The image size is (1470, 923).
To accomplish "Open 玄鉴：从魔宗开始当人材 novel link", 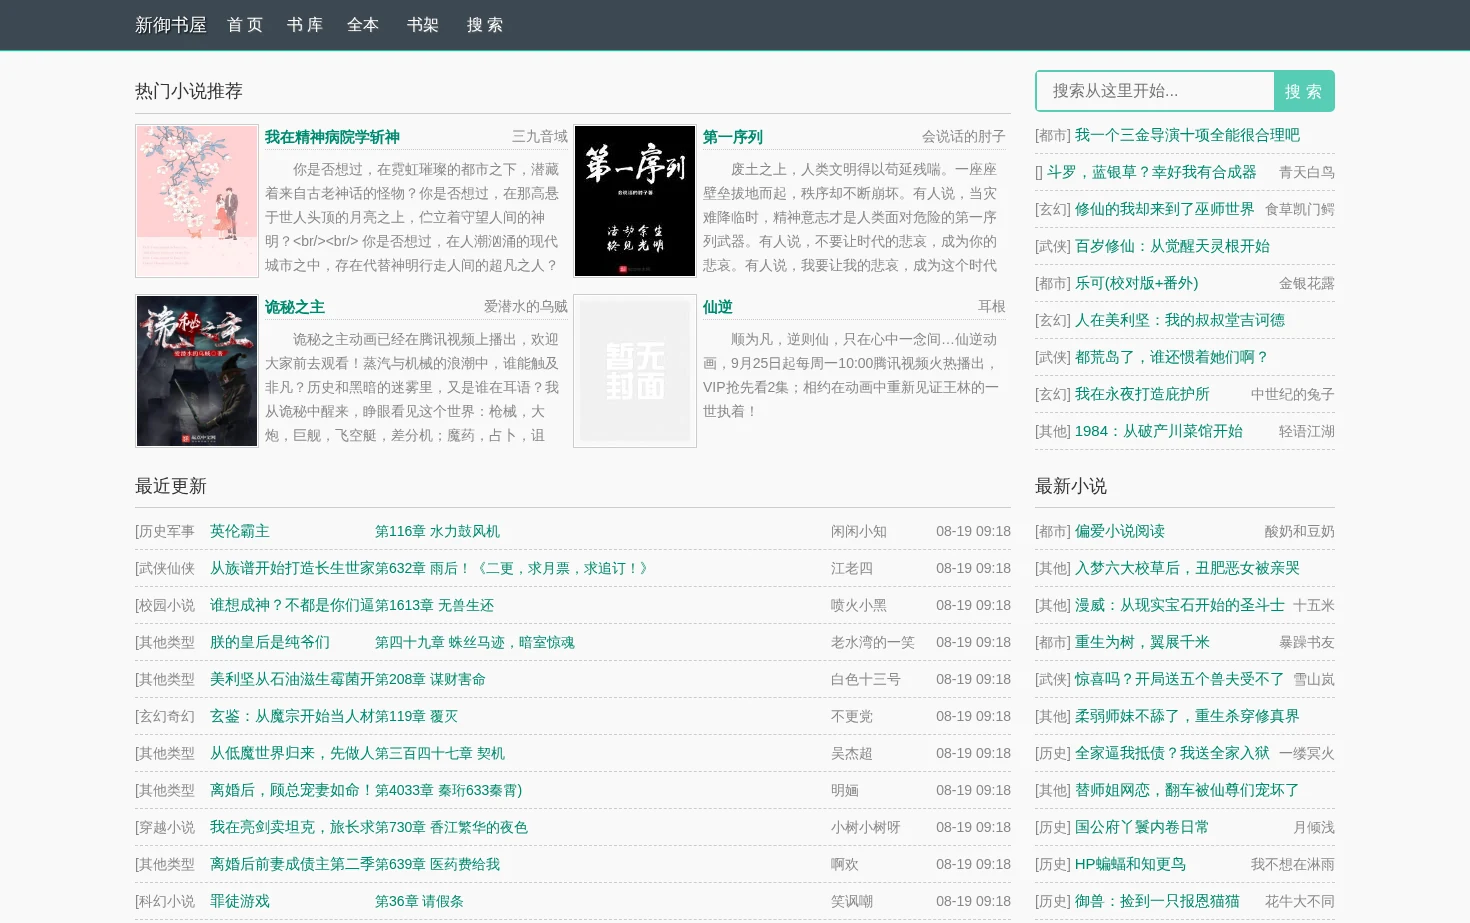I will pos(292,716).
